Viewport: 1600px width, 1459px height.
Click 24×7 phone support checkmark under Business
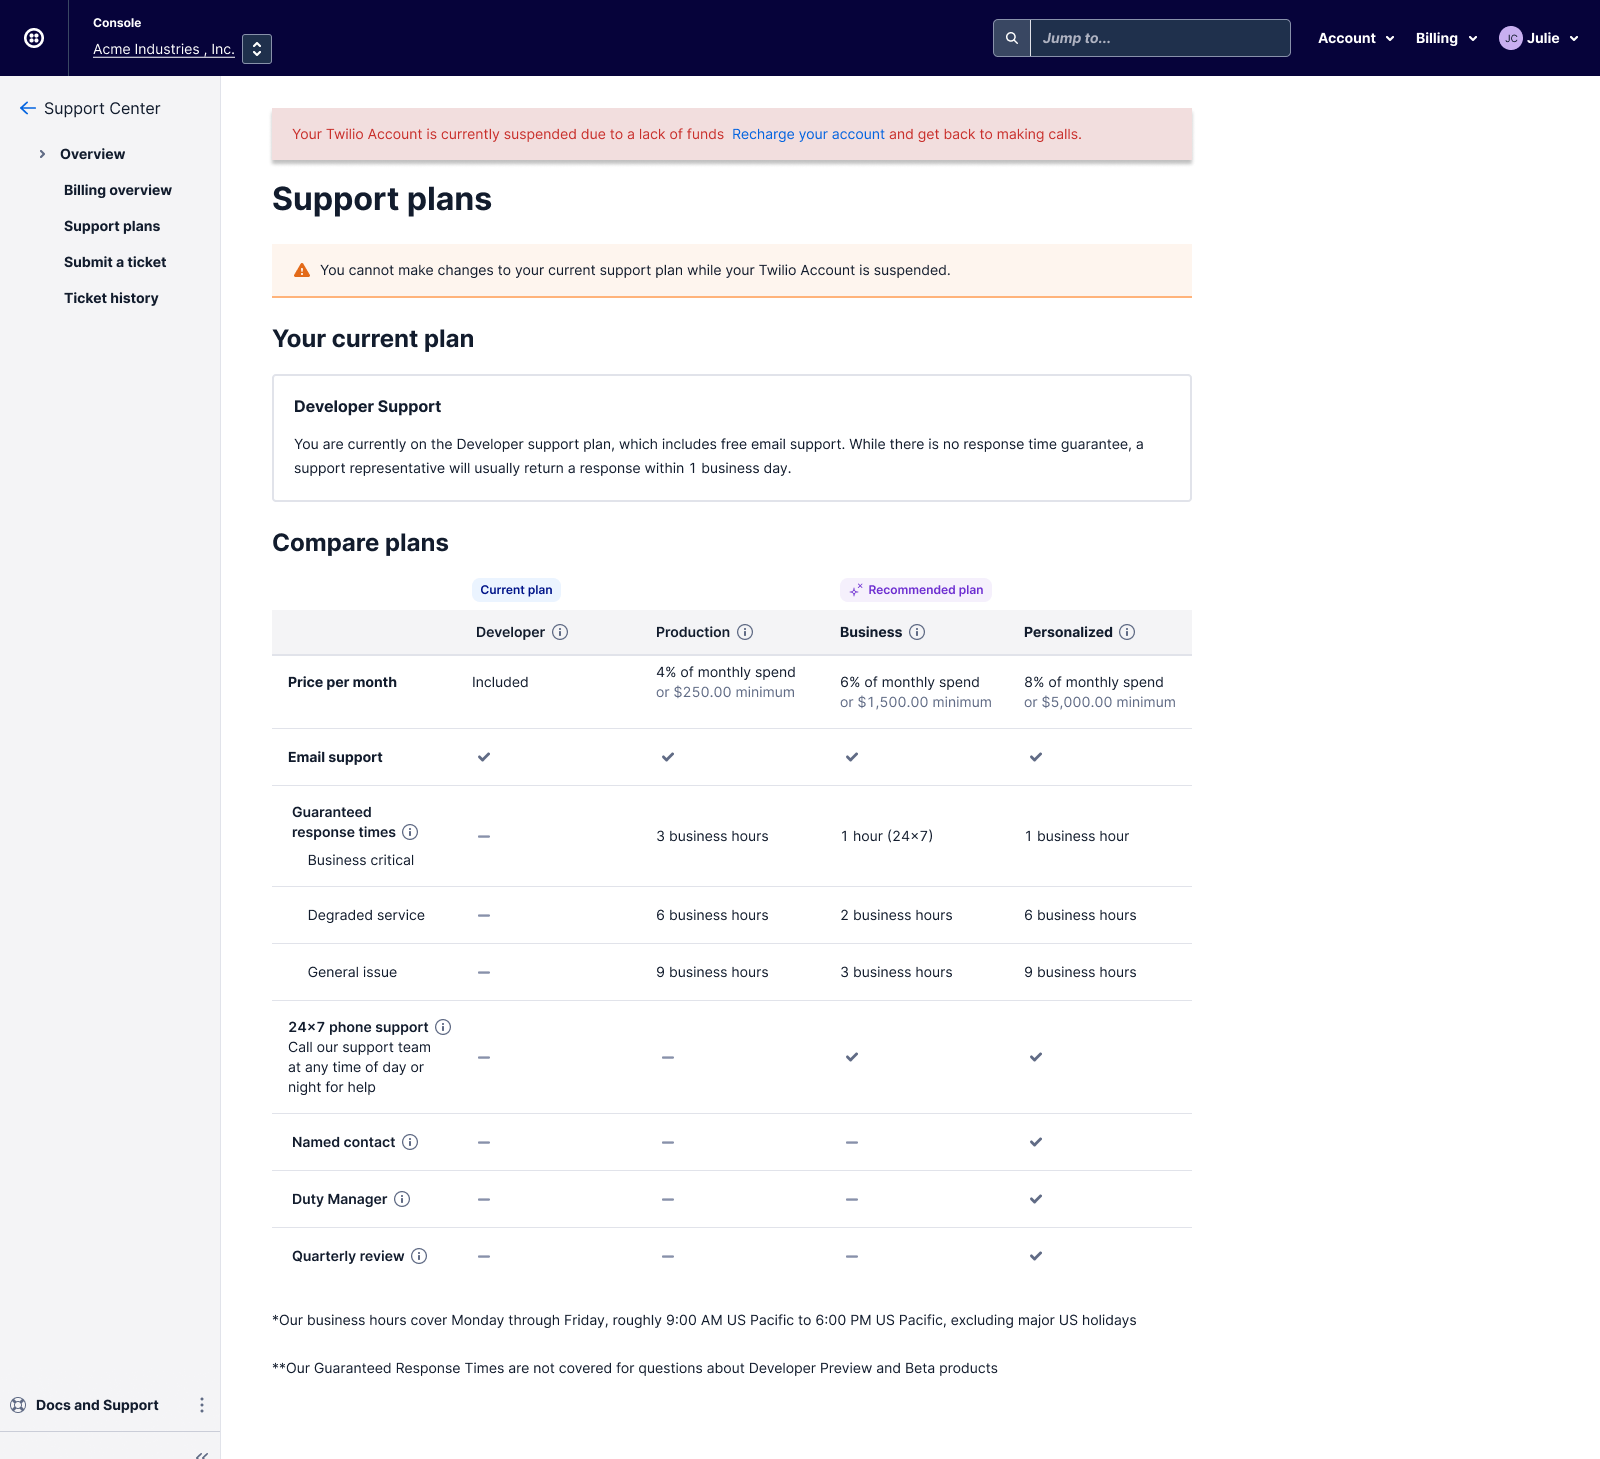[852, 1057]
